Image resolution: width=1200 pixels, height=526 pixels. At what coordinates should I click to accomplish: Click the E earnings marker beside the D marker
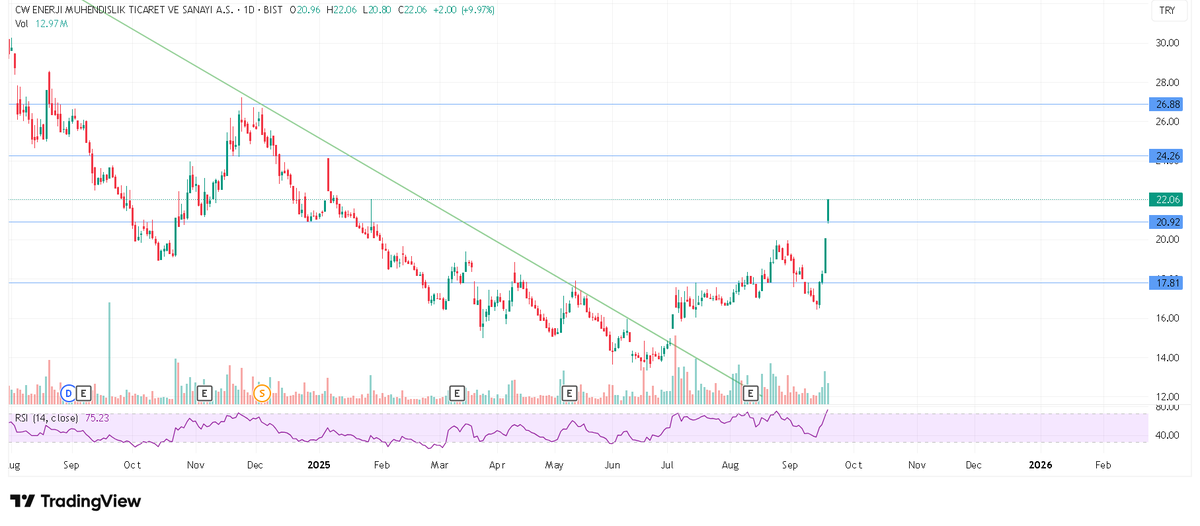pyautogui.click(x=84, y=392)
